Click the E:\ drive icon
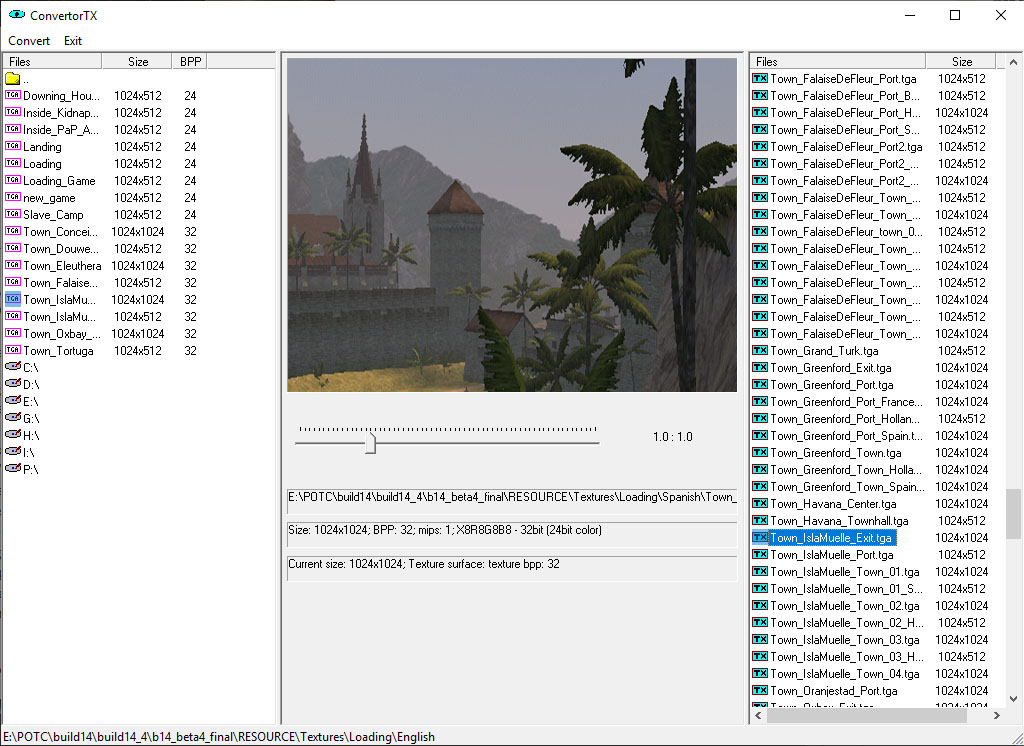The image size is (1024, 746). click(x=12, y=402)
